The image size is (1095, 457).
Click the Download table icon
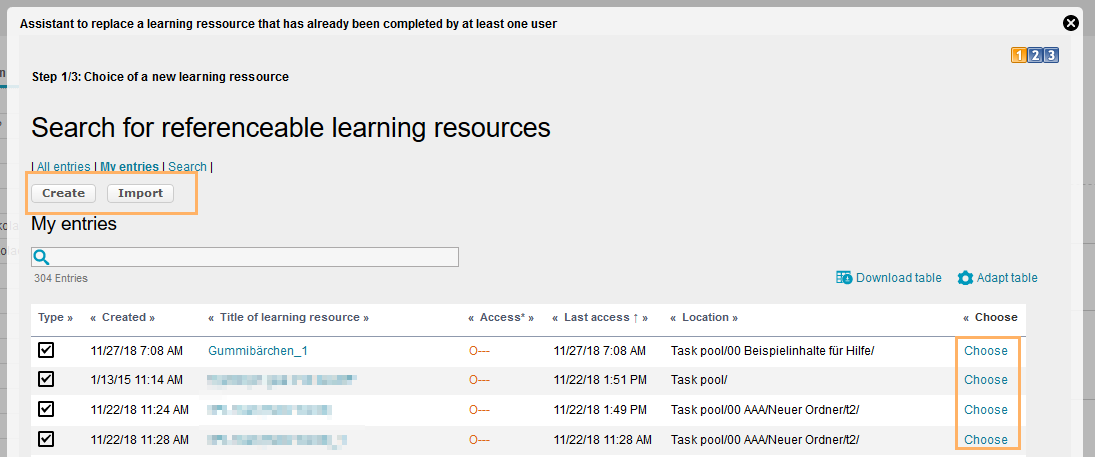[844, 278]
